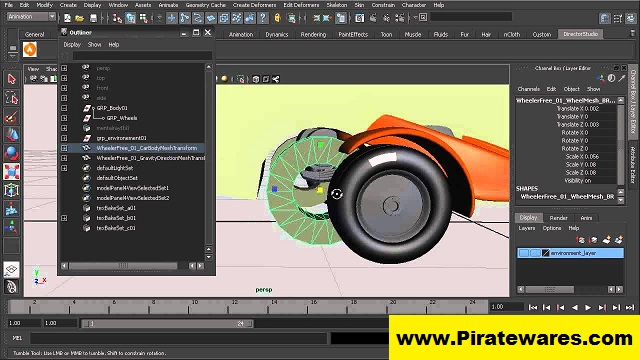Toggle manipulator display in Channel Box
Image resolution: width=640 pixels, height=360 pixels.
[x=601, y=78]
